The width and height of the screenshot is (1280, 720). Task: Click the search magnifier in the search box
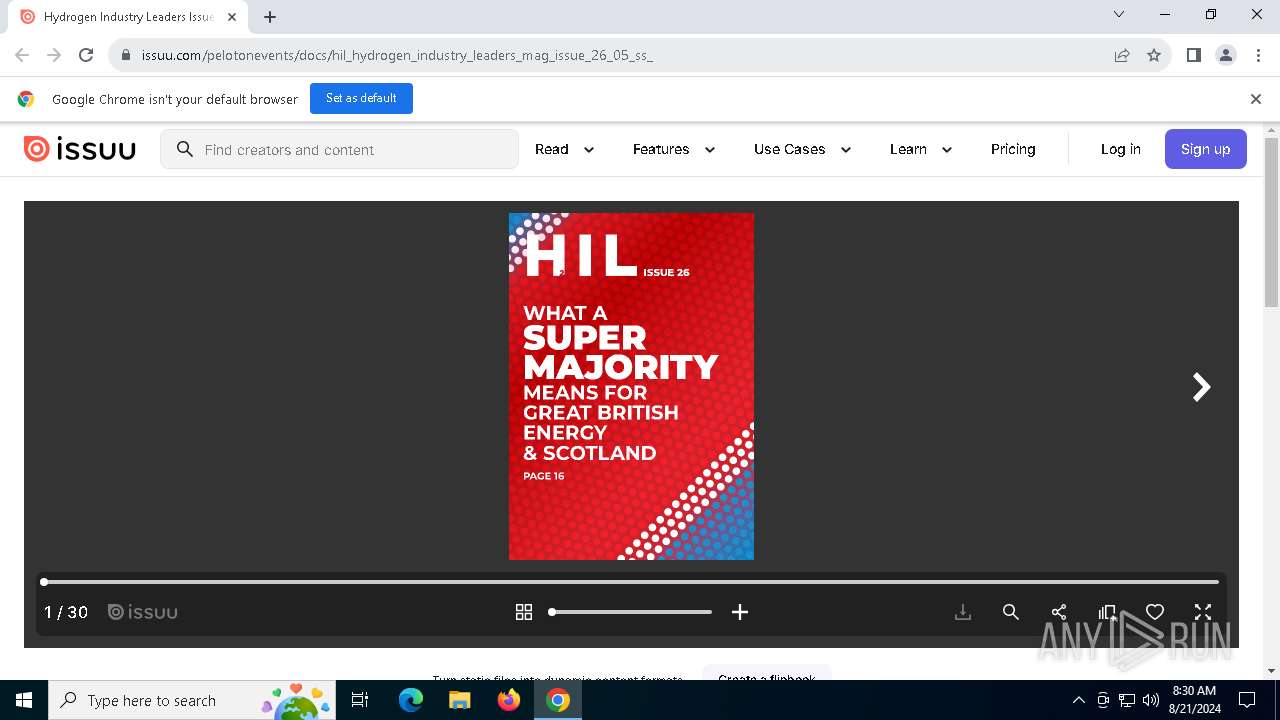pyautogui.click(x=184, y=149)
